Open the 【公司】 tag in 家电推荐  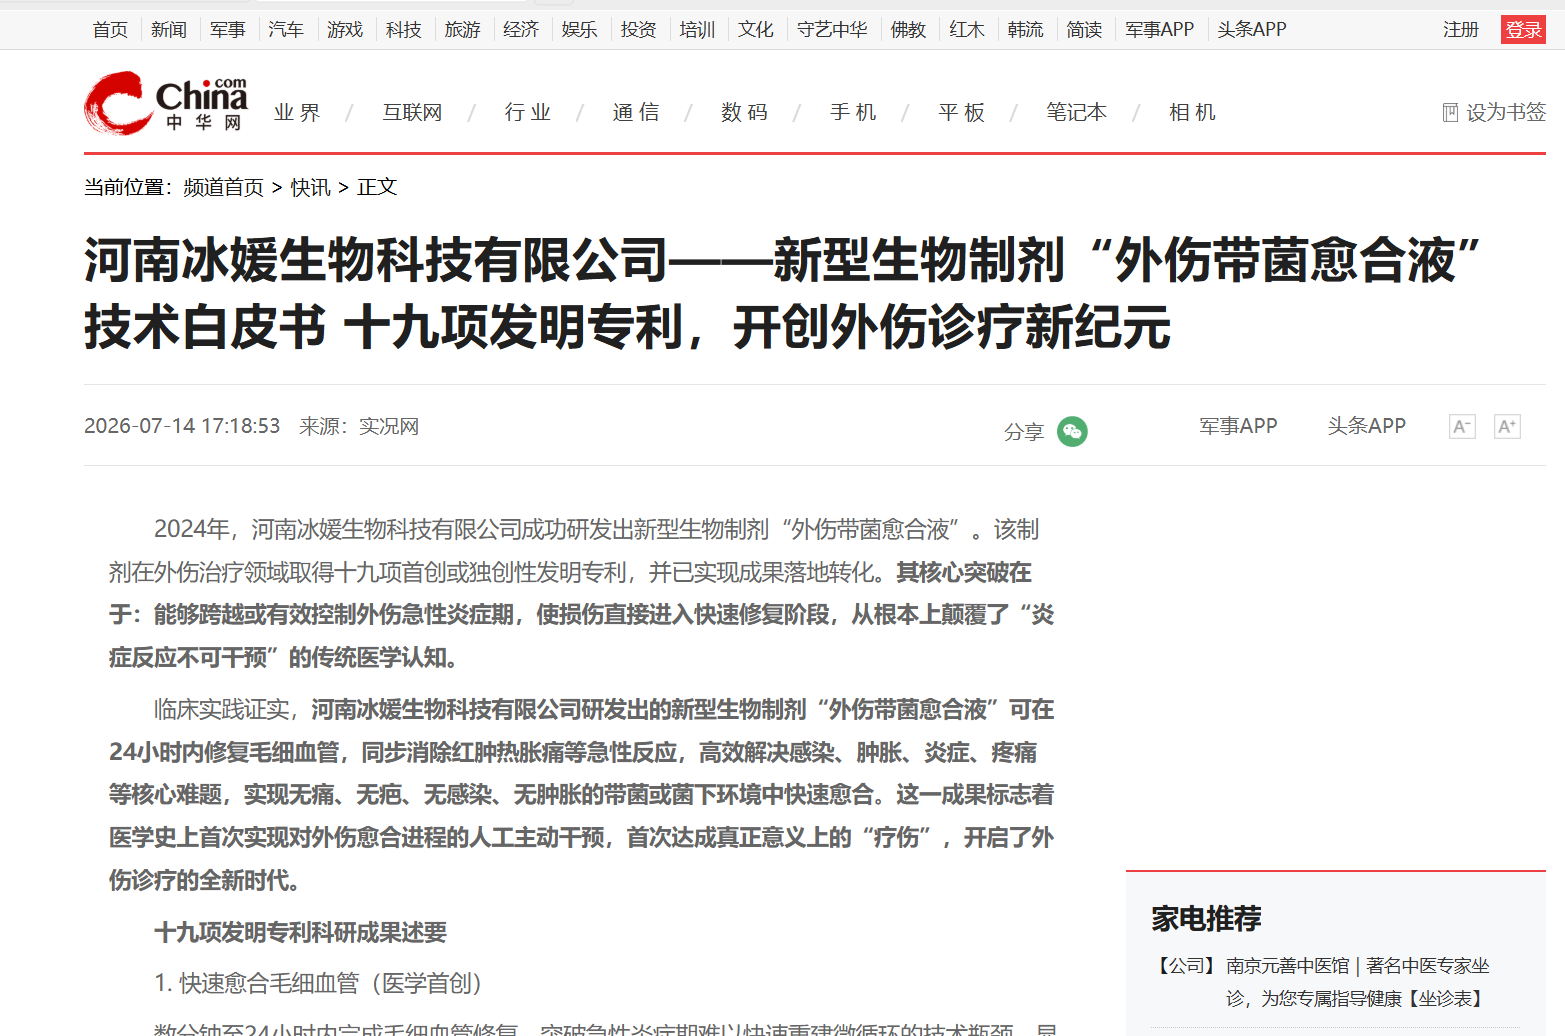coord(1186,966)
